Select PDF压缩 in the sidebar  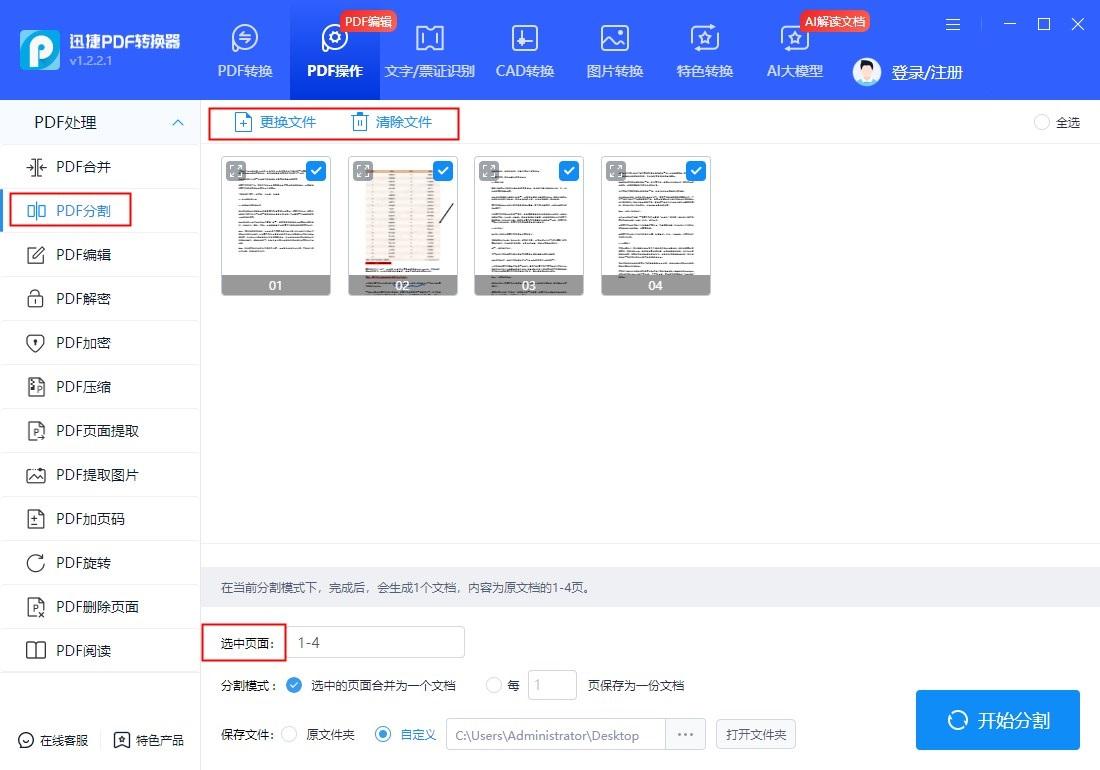(x=100, y=386)
